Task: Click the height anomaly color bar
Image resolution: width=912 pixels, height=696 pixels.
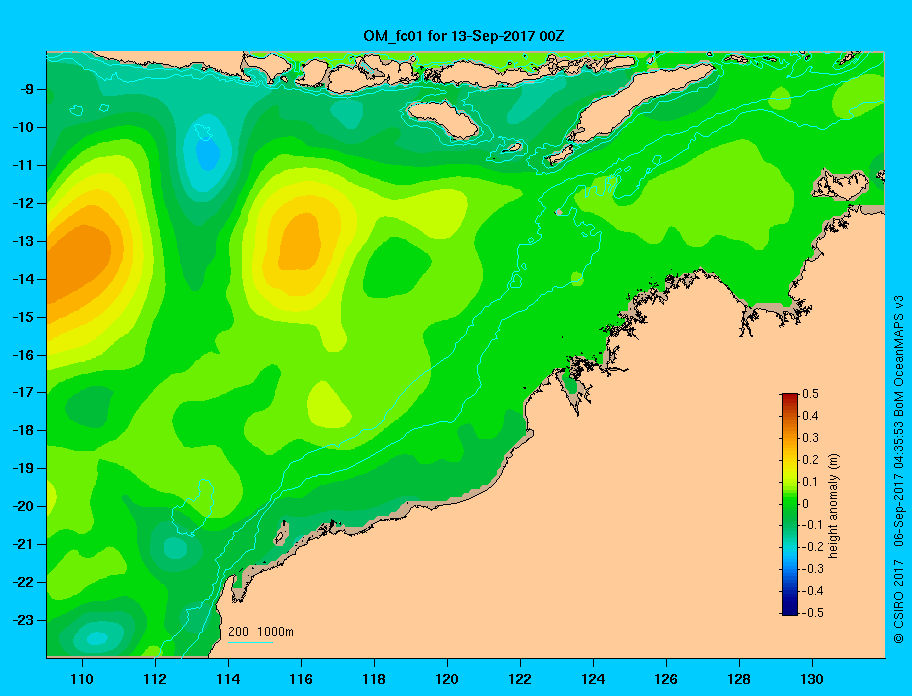Action: [x=790, y=504]
